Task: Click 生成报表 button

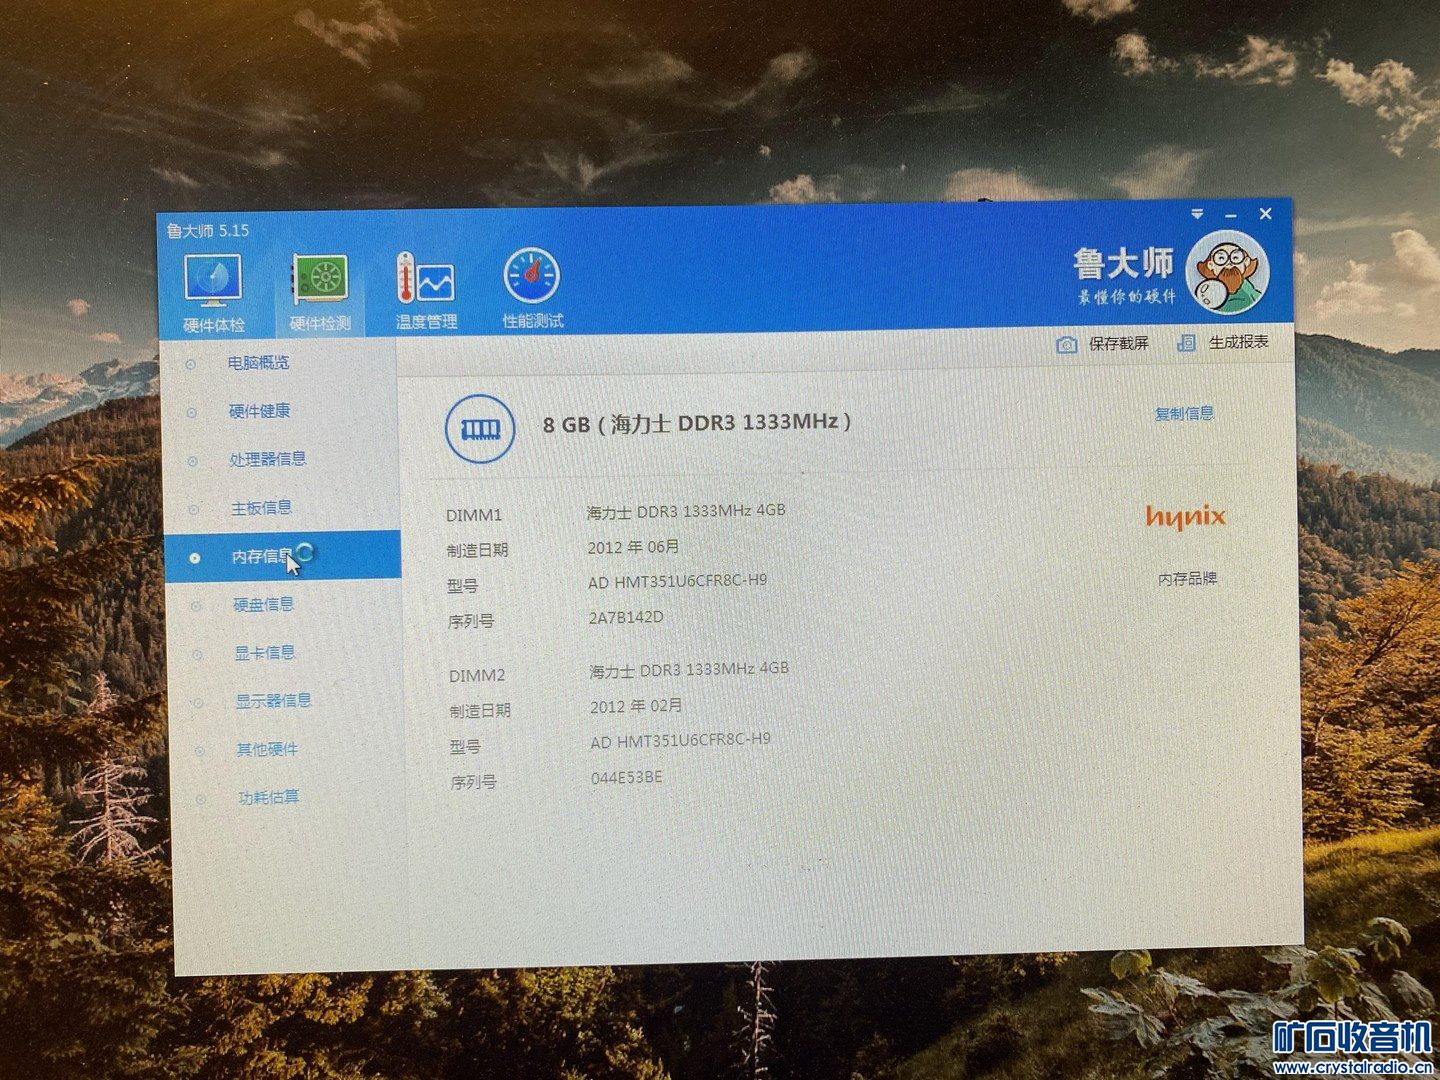Action: coord(1238,342)
